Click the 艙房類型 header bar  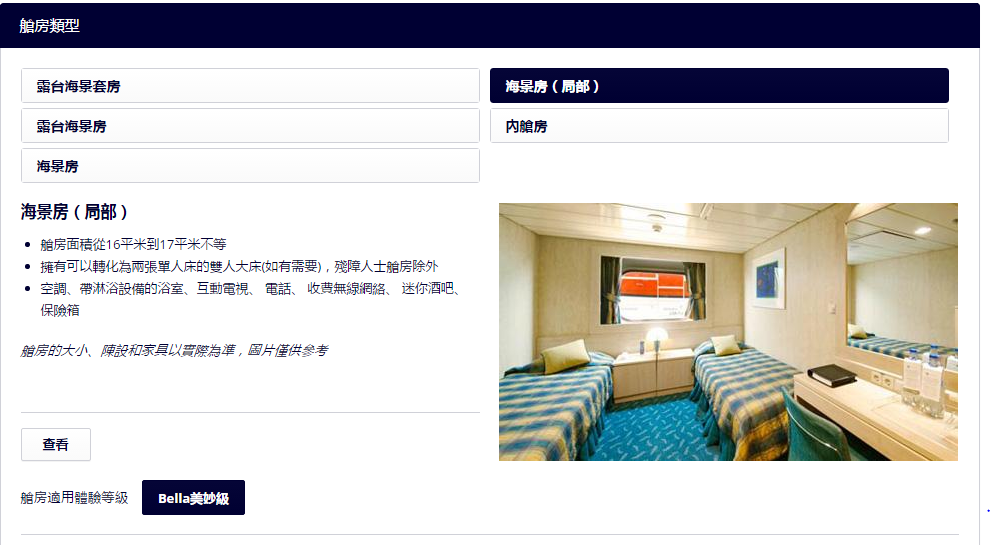[x=489, y=25]
